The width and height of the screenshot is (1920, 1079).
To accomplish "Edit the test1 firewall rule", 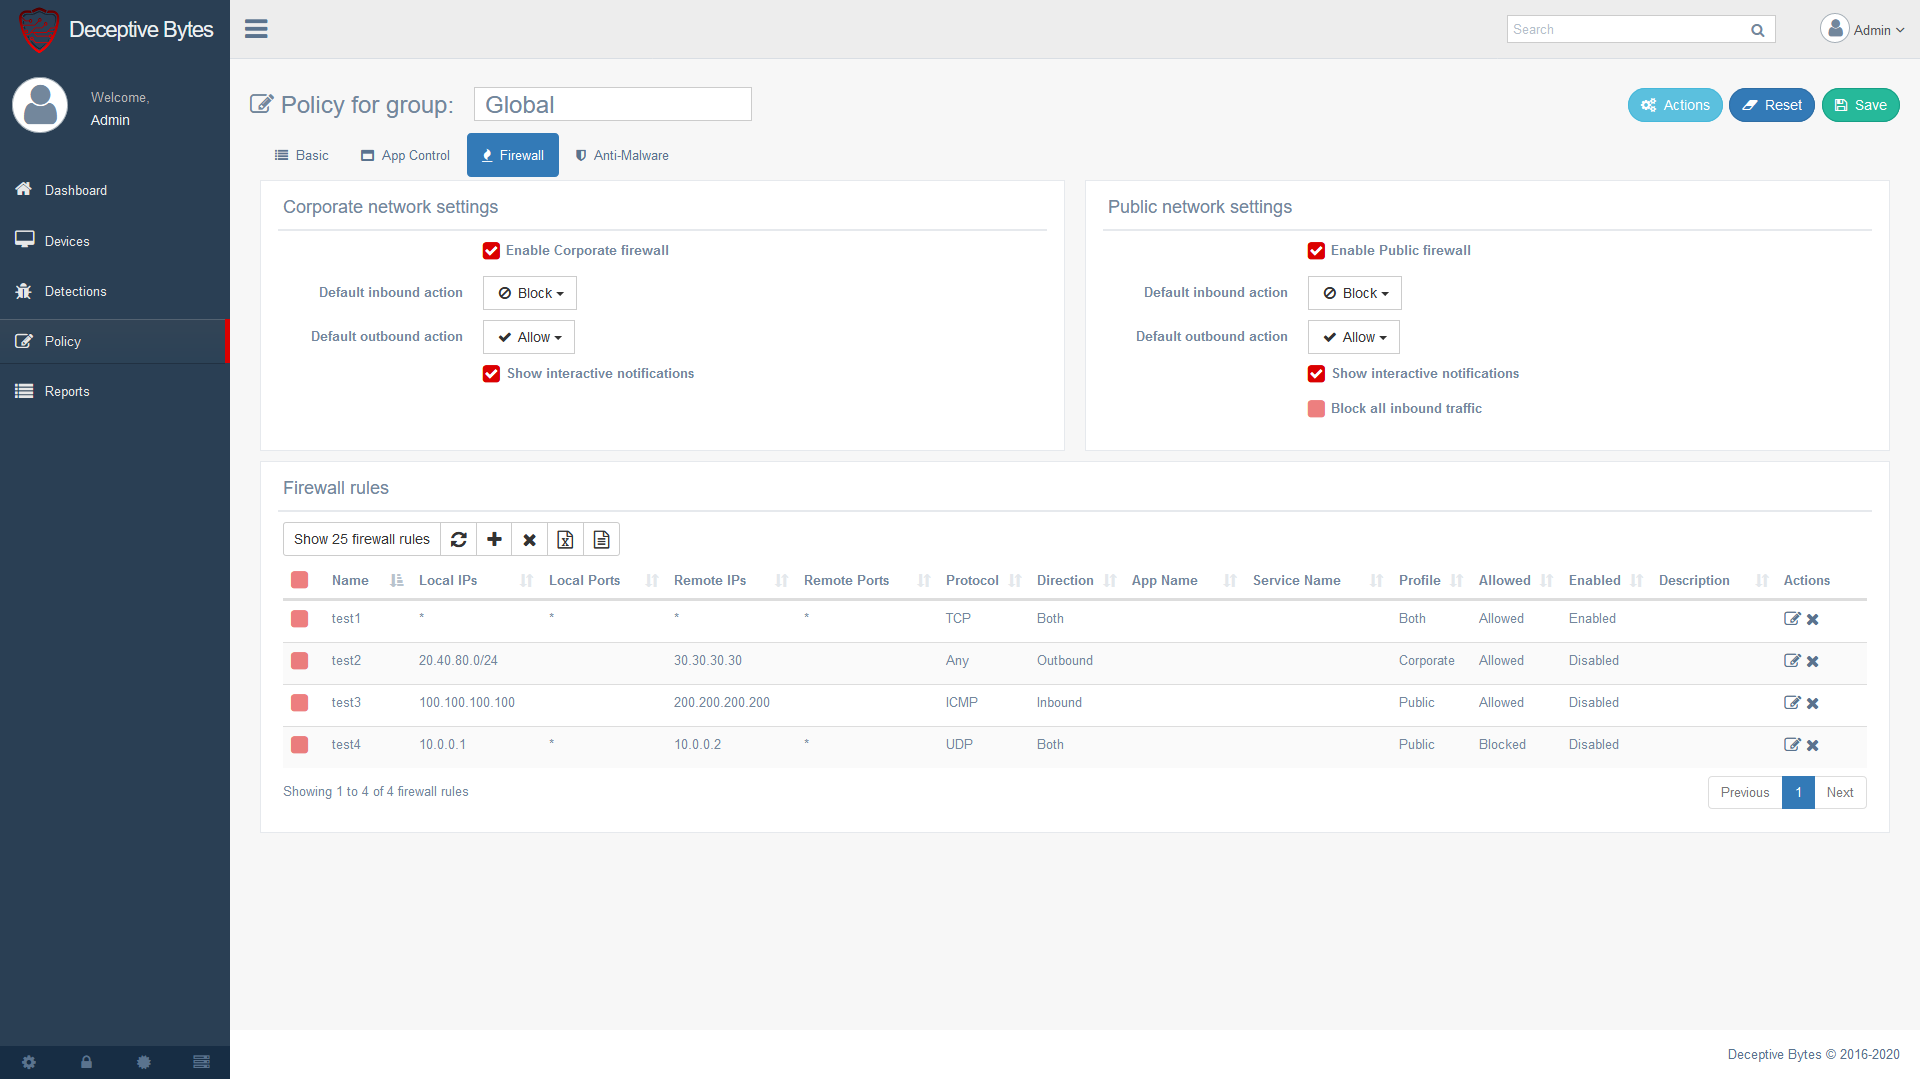I will [x=1792, y=619].
